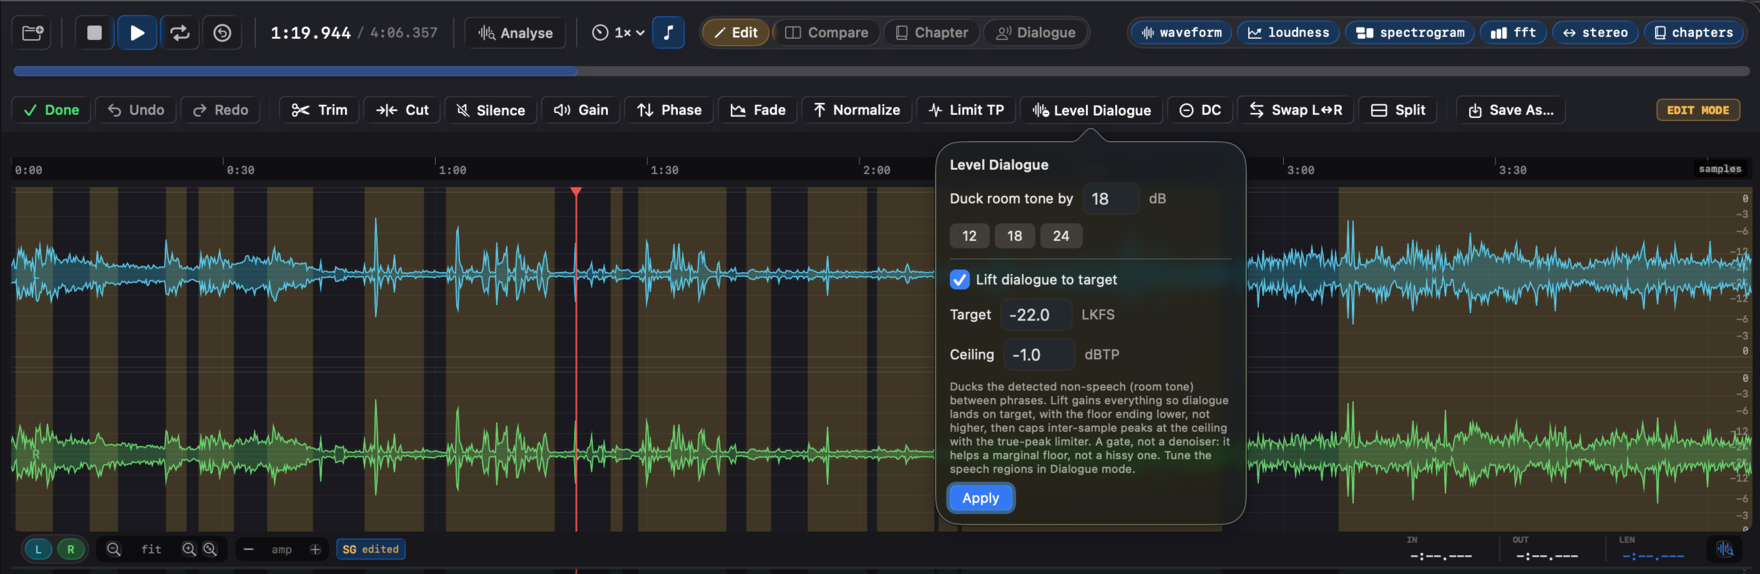Click the LEN selection length readout

(x=1653, y=555)
